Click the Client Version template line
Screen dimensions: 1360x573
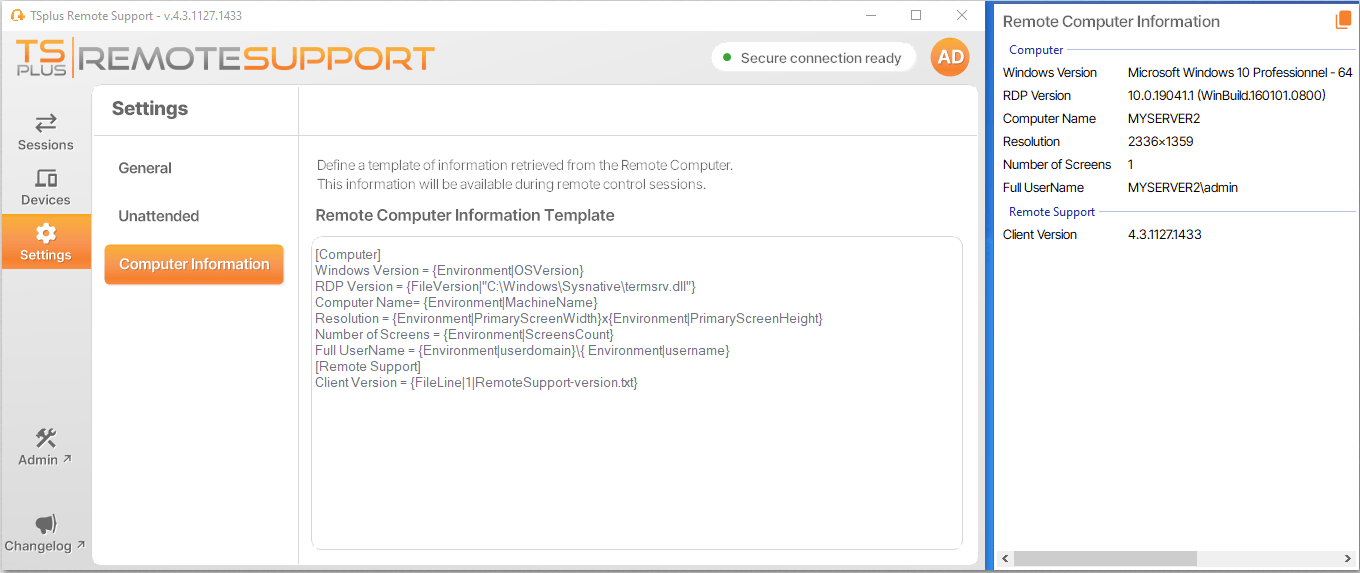[476, 382]
